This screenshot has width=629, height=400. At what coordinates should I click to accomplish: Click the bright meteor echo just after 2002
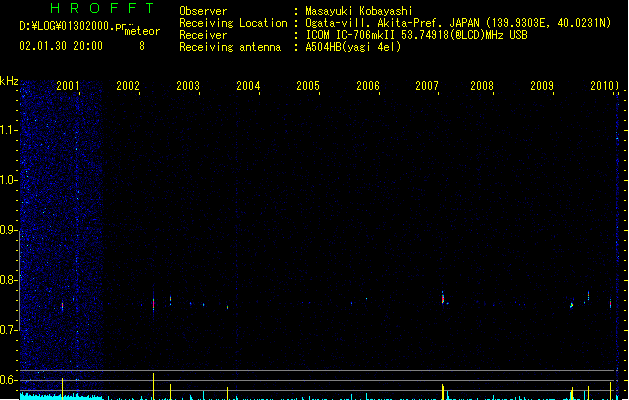click(153, 304)
